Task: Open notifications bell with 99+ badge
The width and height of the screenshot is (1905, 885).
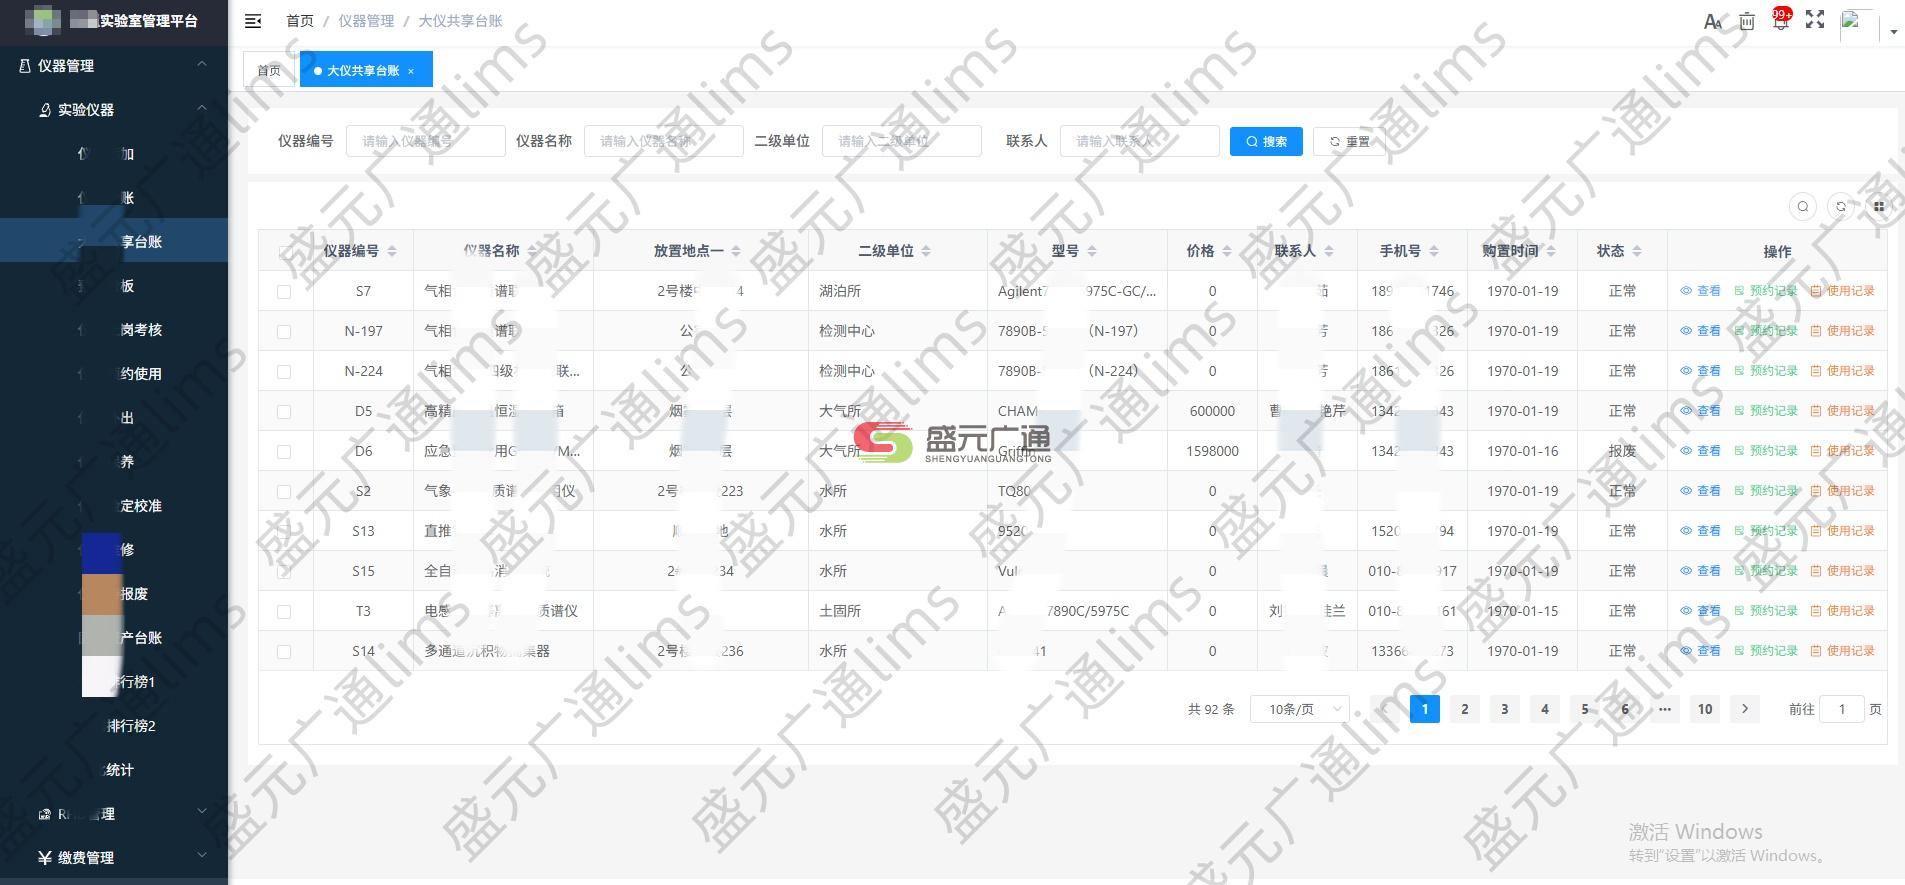Action: pos(1781,20)
